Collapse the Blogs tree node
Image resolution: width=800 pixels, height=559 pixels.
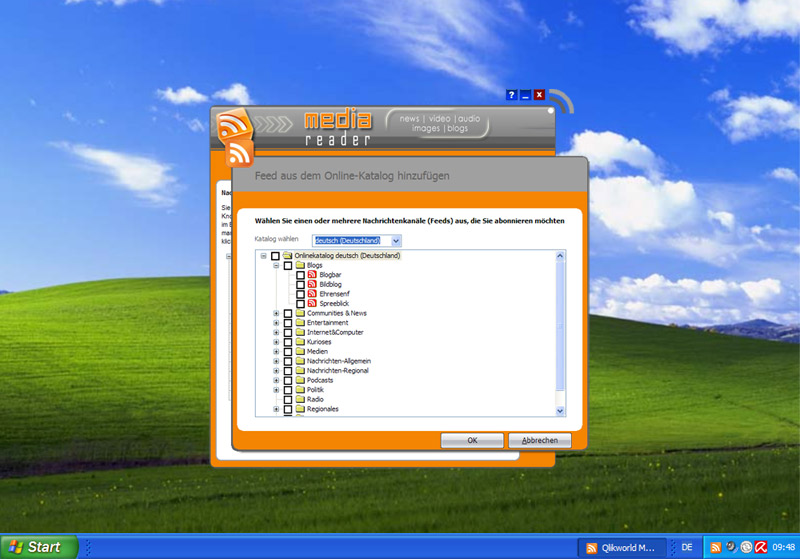pos(276,266)
